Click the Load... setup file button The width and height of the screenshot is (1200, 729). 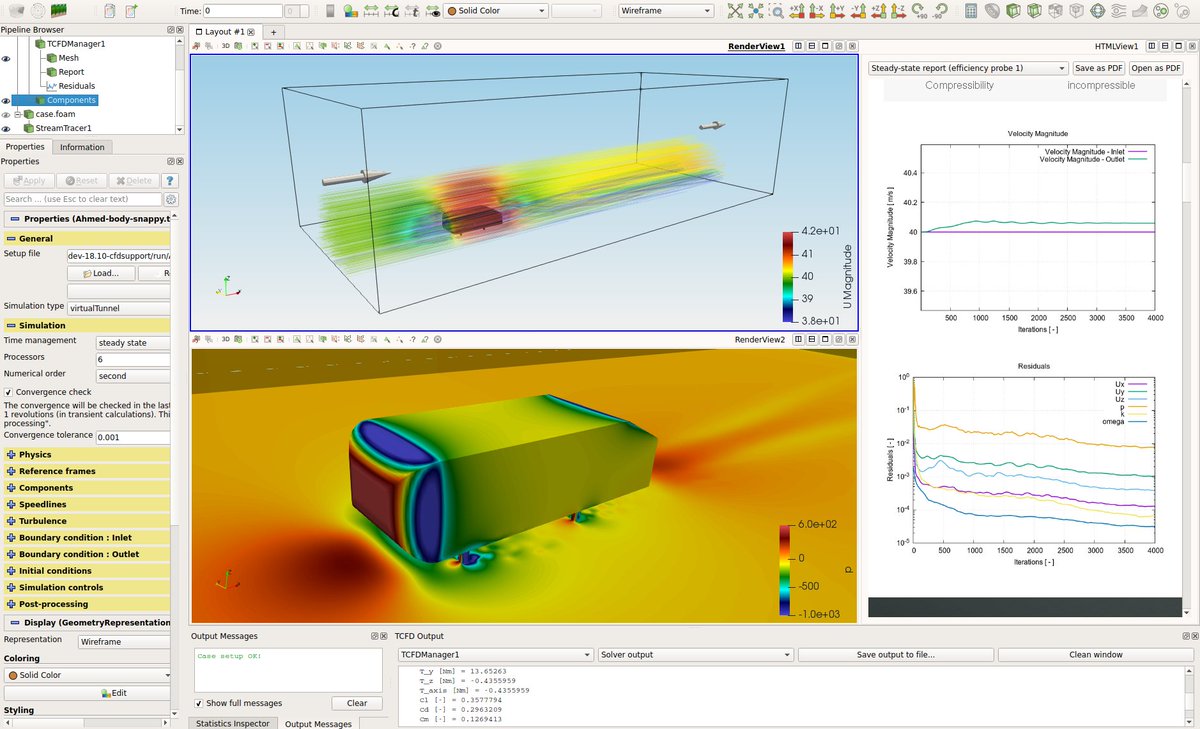[100, 273]
